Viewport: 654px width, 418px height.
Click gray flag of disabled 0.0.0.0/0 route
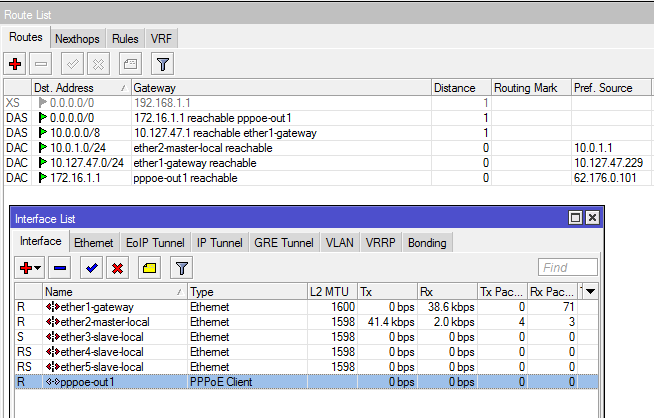[43, 103]
